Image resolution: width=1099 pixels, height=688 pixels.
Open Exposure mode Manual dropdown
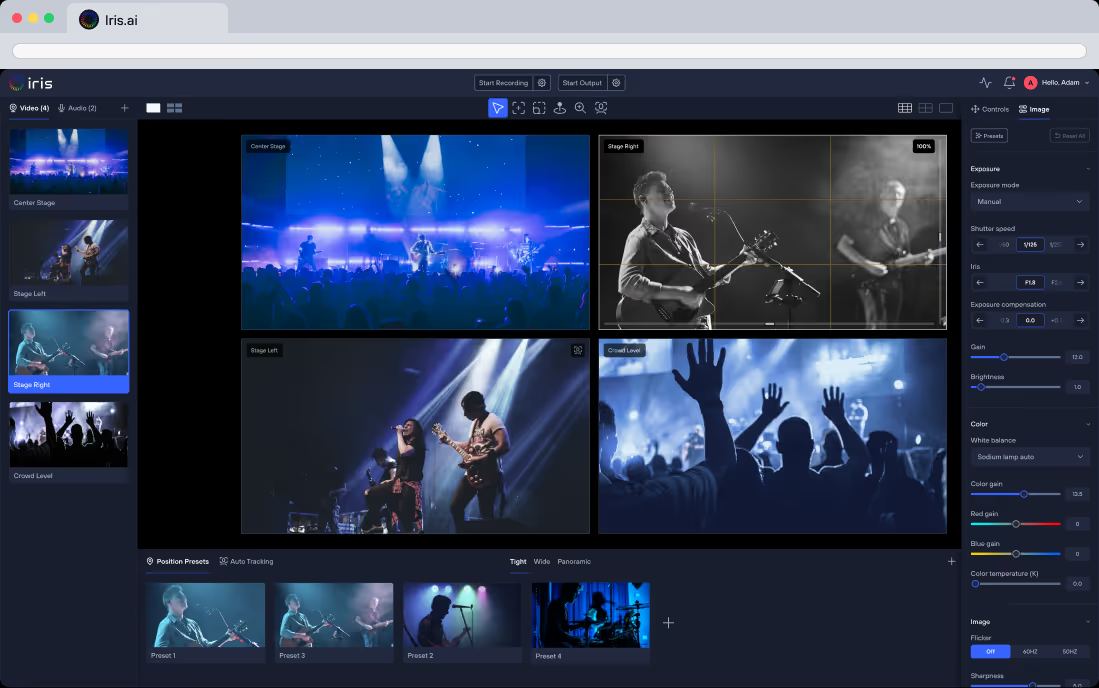coord(1030,202)
